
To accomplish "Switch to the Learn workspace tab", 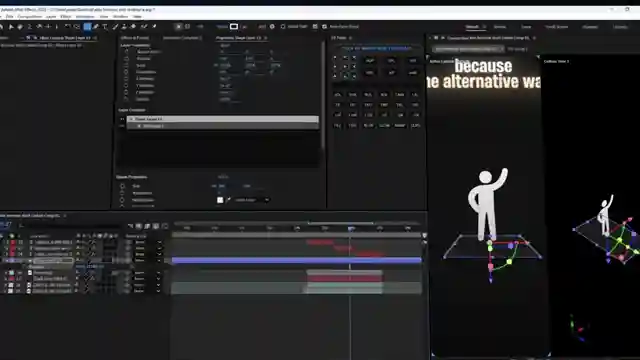I will (x=526, y=27).
